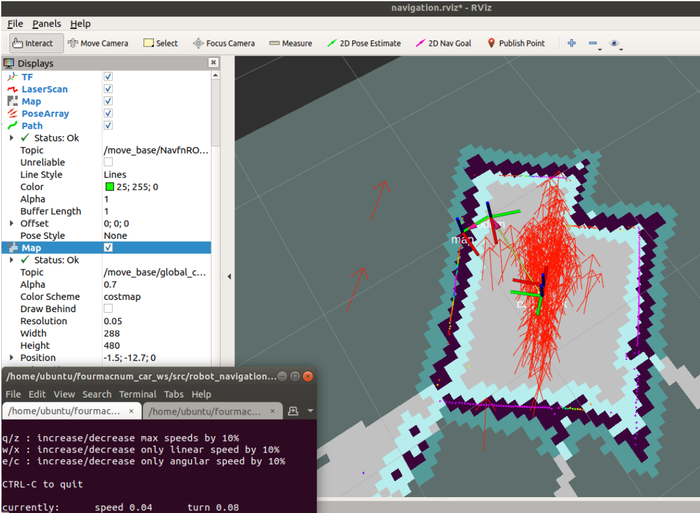The height and width of the screenshot is (513, 700).
Task: Toggle the LaserScan display checkbox
Action: [108, 89]
